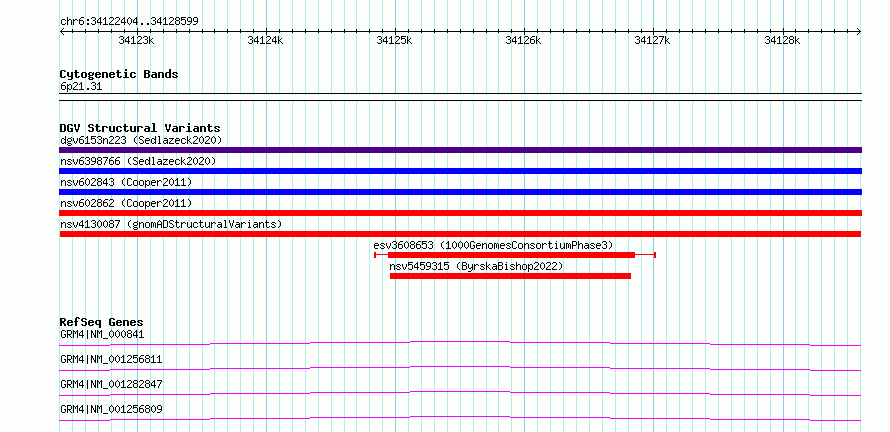Open the nsv5459315 (ByrskaBishop2022) label
Image resolution: width=890 pixels, height=432 pixels.
click(476, 266)
